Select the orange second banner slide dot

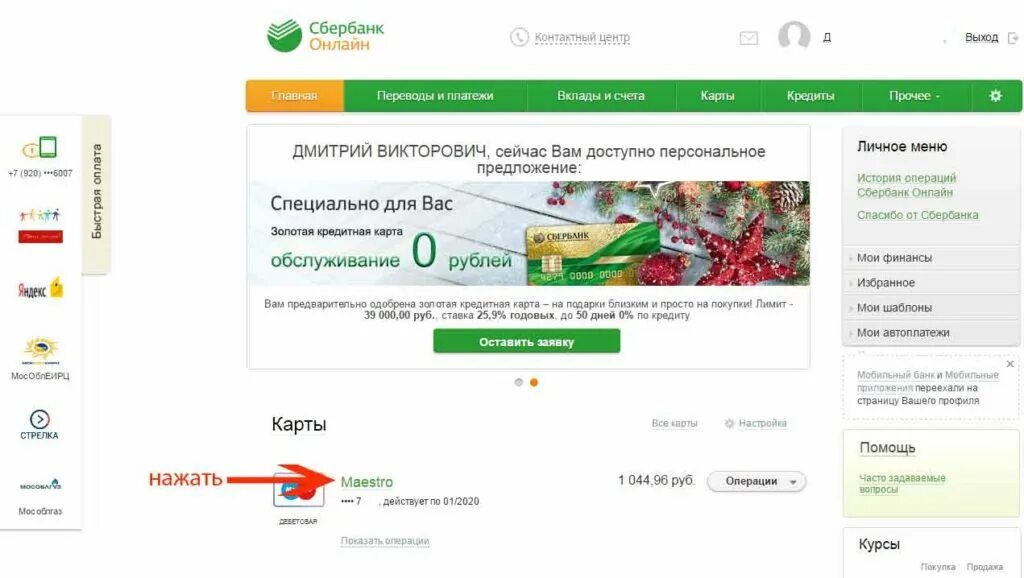[x=534, y=382]
